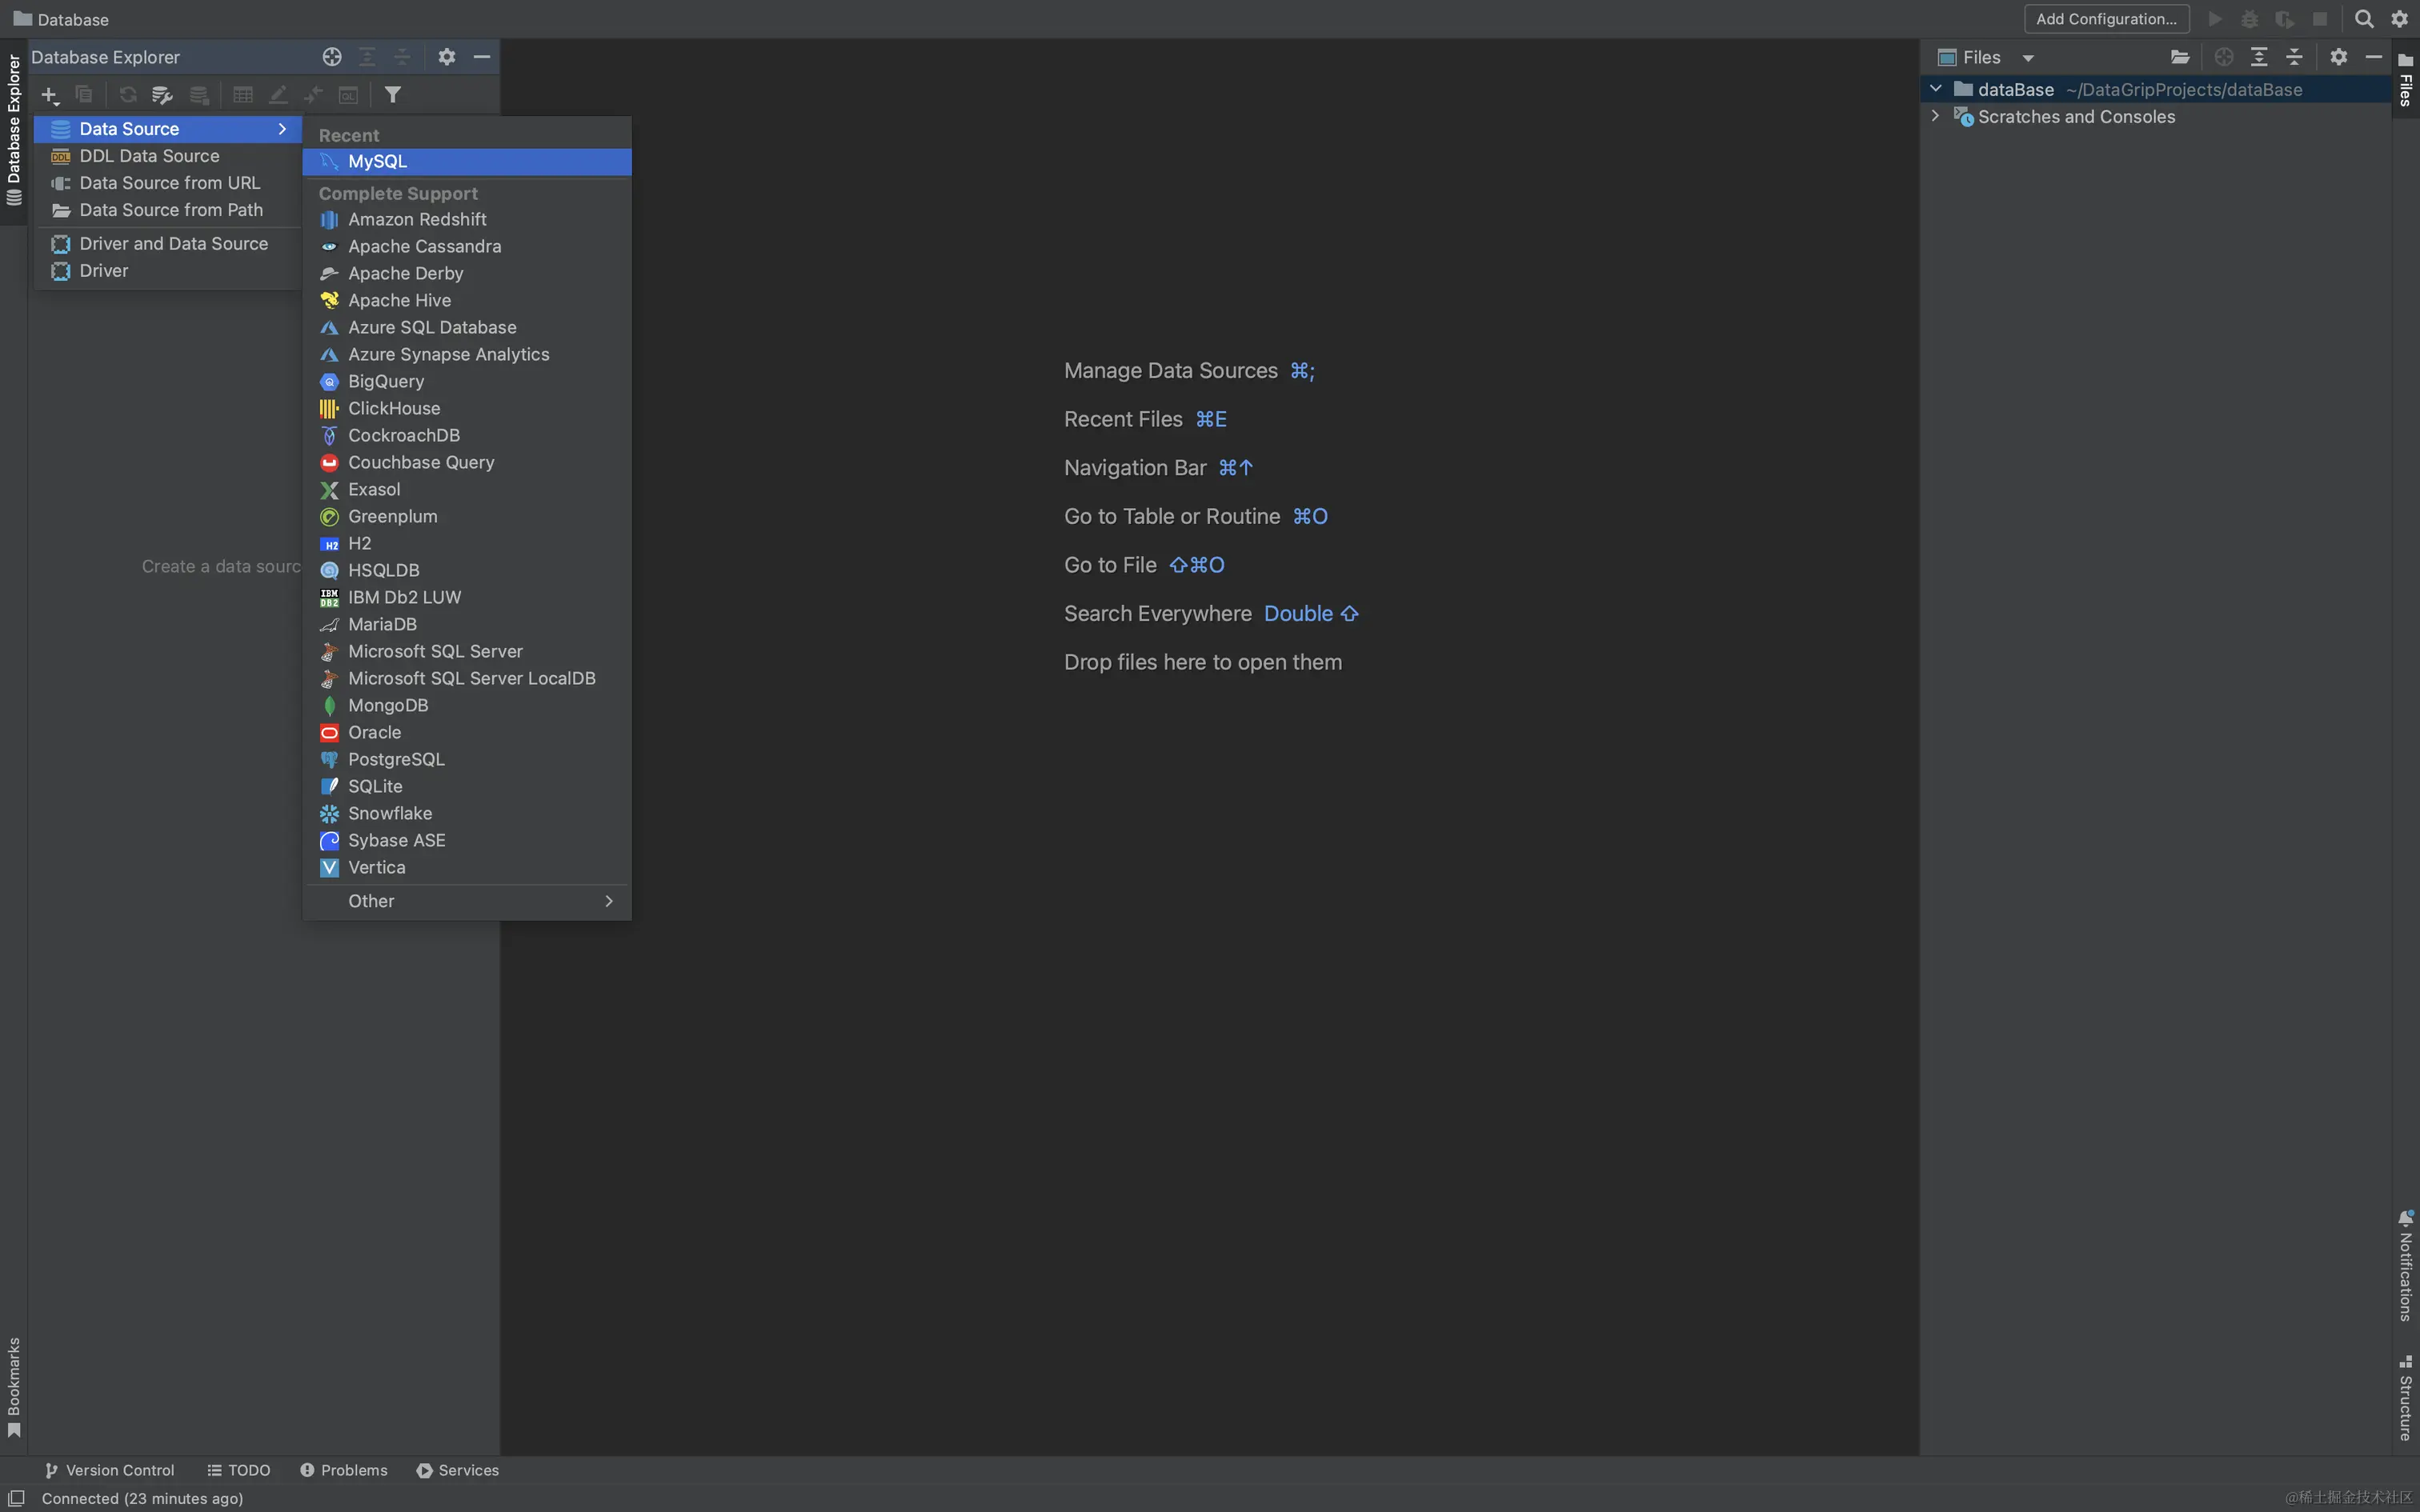Toggle the Structure side tab
The height and width of the screenshot is (1512, 2420).
[x=2406, y=1397]
